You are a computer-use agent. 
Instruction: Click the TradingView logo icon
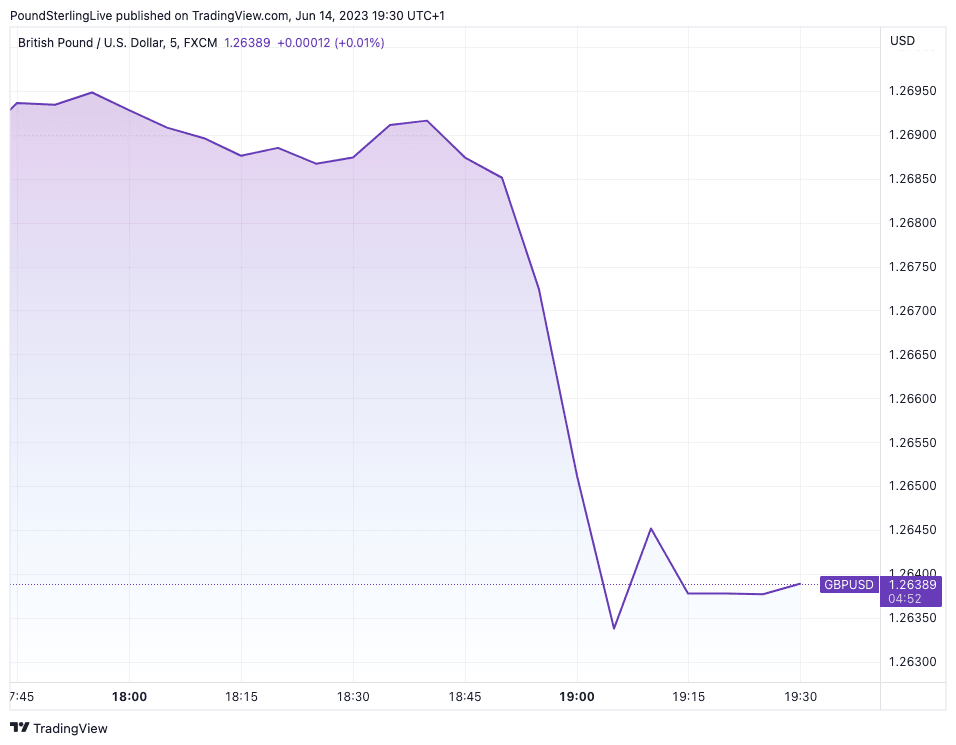click(19, 729)
